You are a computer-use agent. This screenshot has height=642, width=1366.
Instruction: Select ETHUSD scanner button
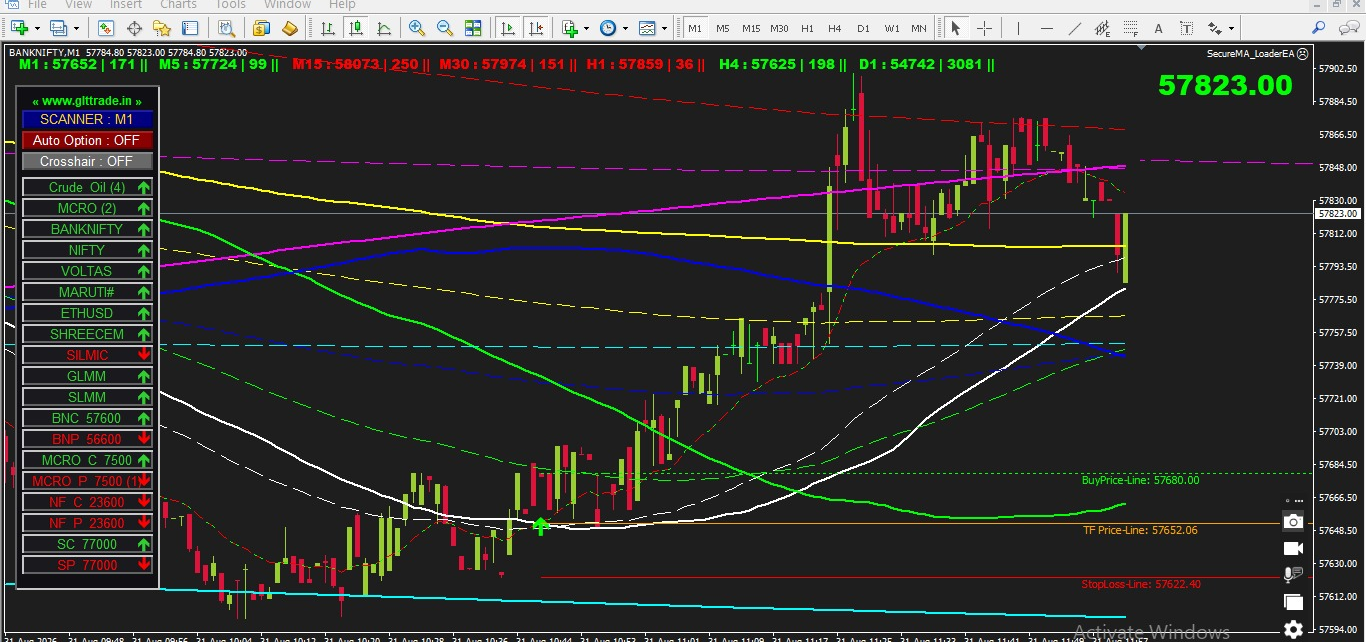tap(87, 313)
